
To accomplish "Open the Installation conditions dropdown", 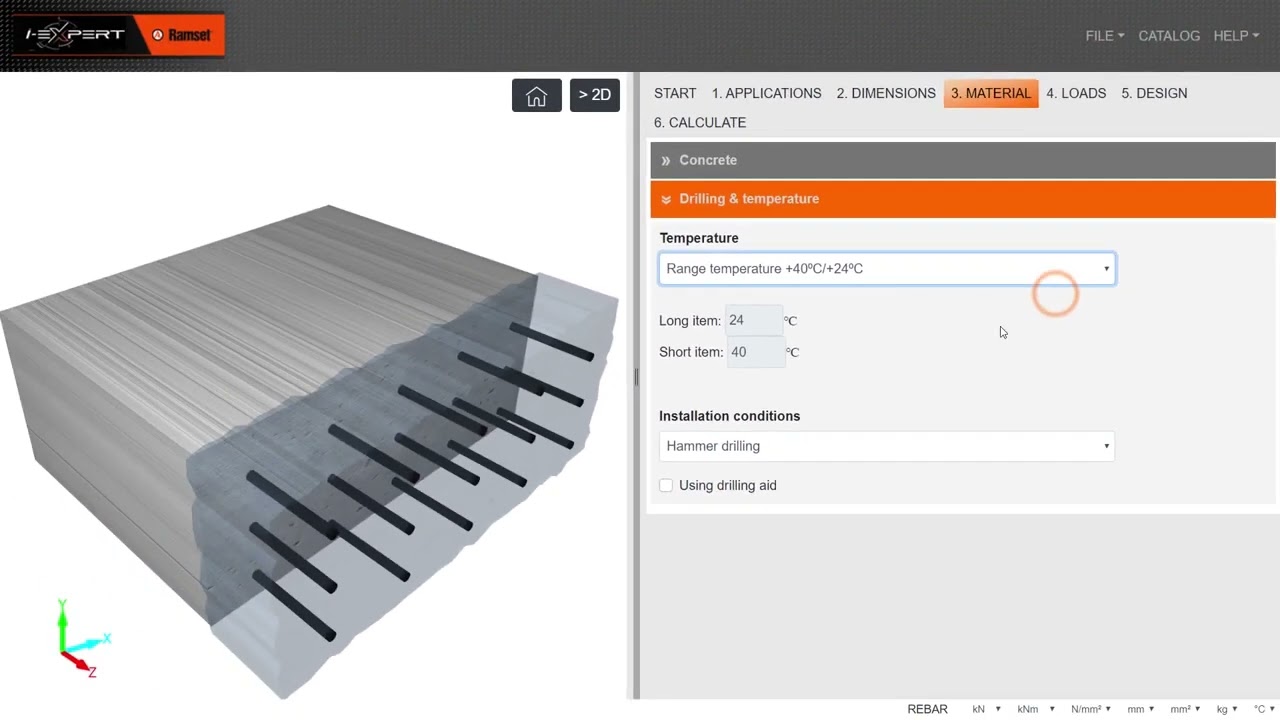I will pyautogui.click(x=887, y=446).
